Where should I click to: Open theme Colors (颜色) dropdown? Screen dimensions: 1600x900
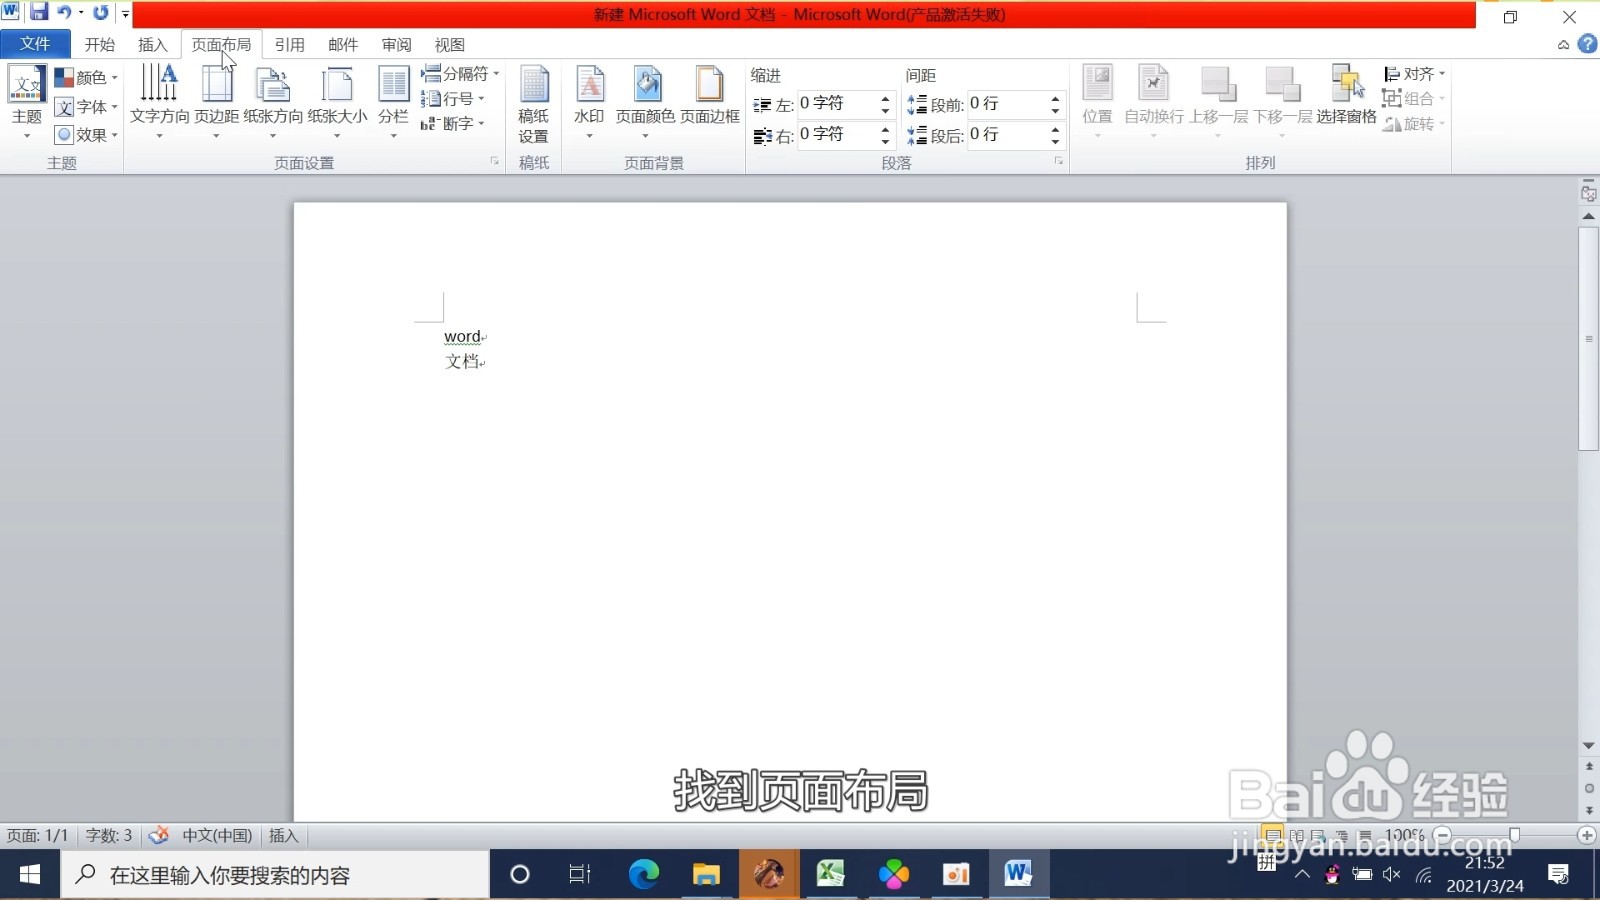pos(86,77)
